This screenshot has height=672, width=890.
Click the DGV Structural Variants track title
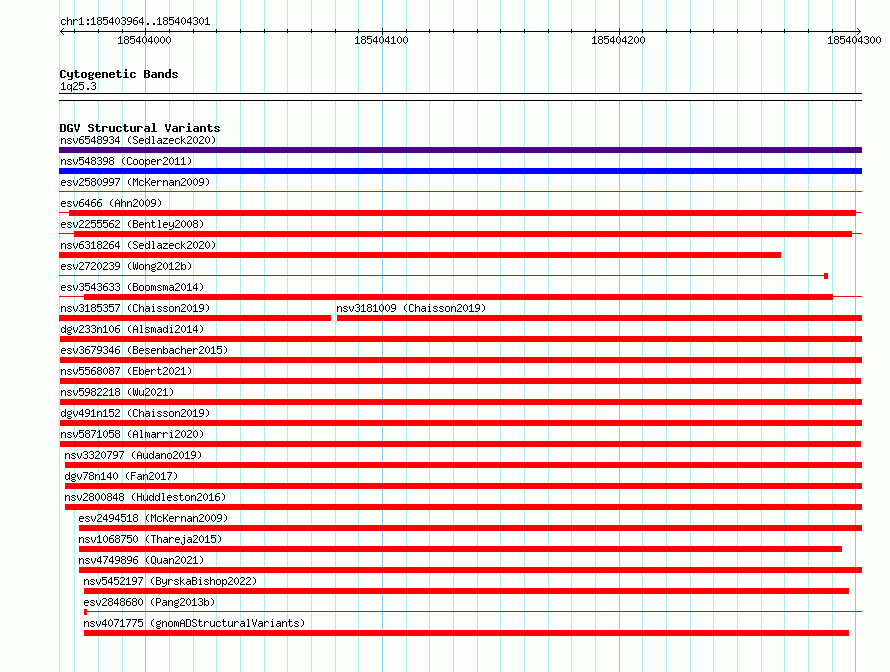(x=140, y=128)
